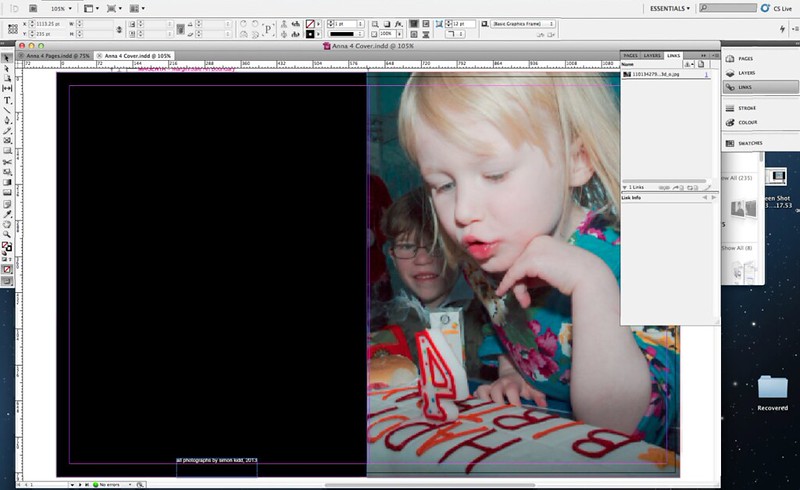Select the Scissors tool
Viewport: 800px width, 490px height.
(7, 162)
